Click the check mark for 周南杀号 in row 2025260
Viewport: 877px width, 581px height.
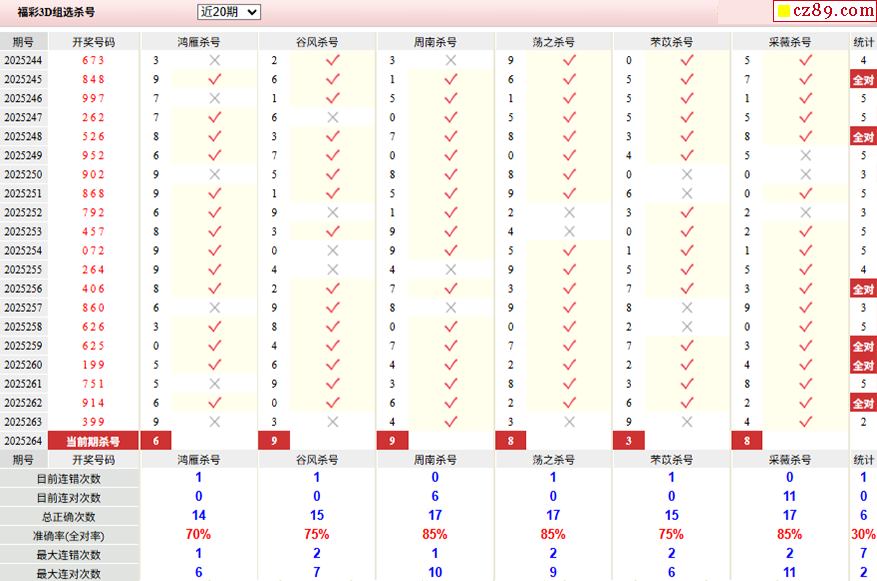click(451, 364)
